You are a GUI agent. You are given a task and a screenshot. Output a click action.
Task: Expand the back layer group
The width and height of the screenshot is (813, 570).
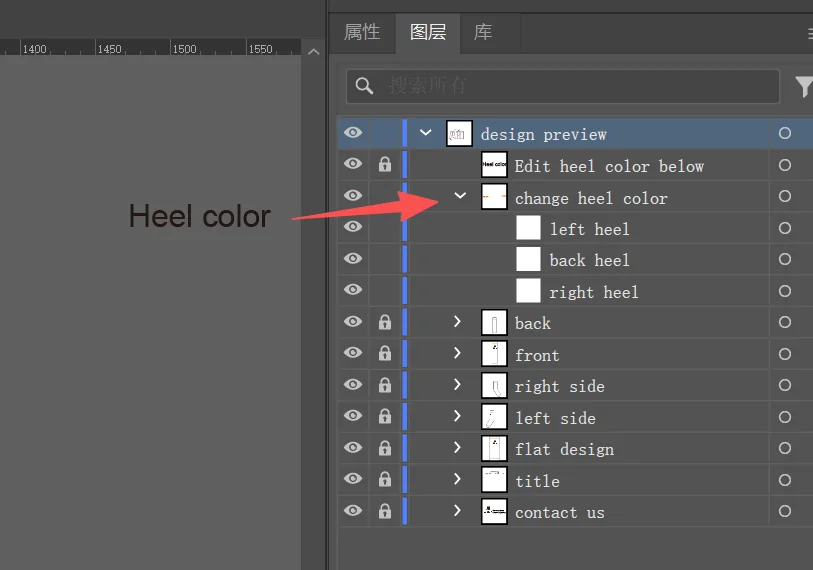point(457,322)
